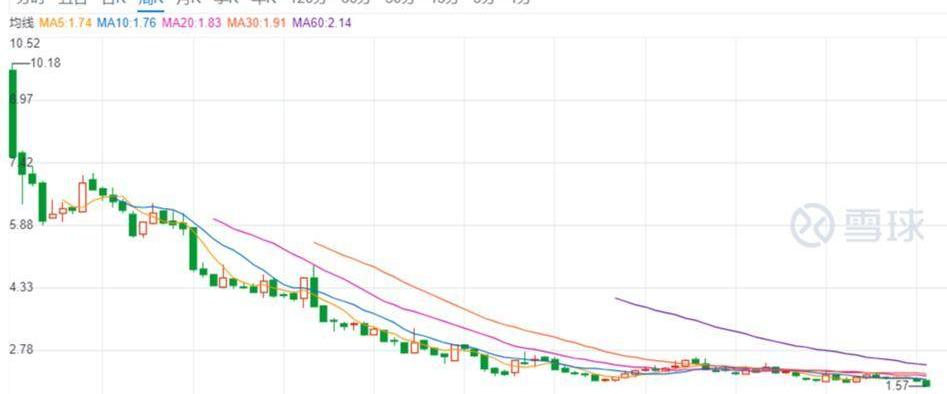The width and height of the screenshot is (947, 394).
Task: Select the MA20:1.83 legend label
Action: (192, 23)
